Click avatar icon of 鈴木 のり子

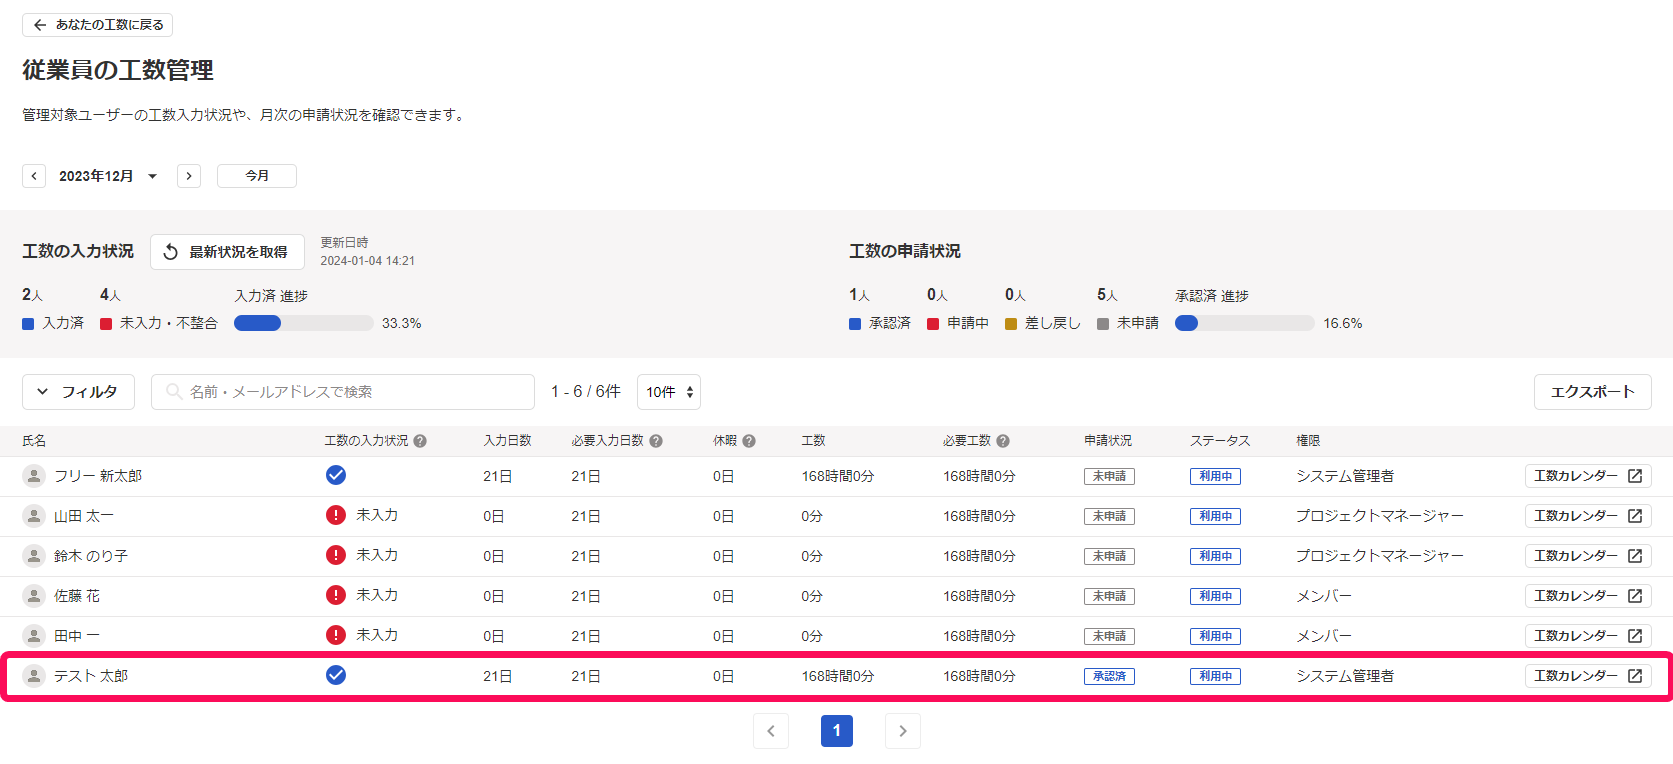pyautogui.click(x=34, y=556)
